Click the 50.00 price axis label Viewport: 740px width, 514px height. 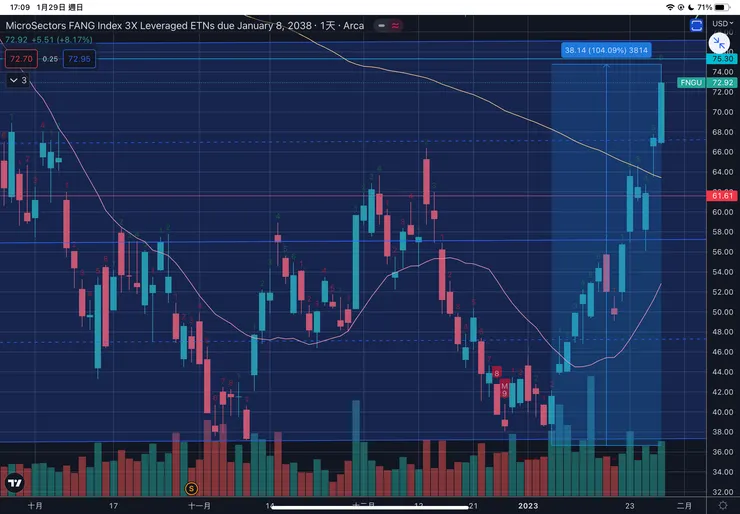(x=723, y=312)
